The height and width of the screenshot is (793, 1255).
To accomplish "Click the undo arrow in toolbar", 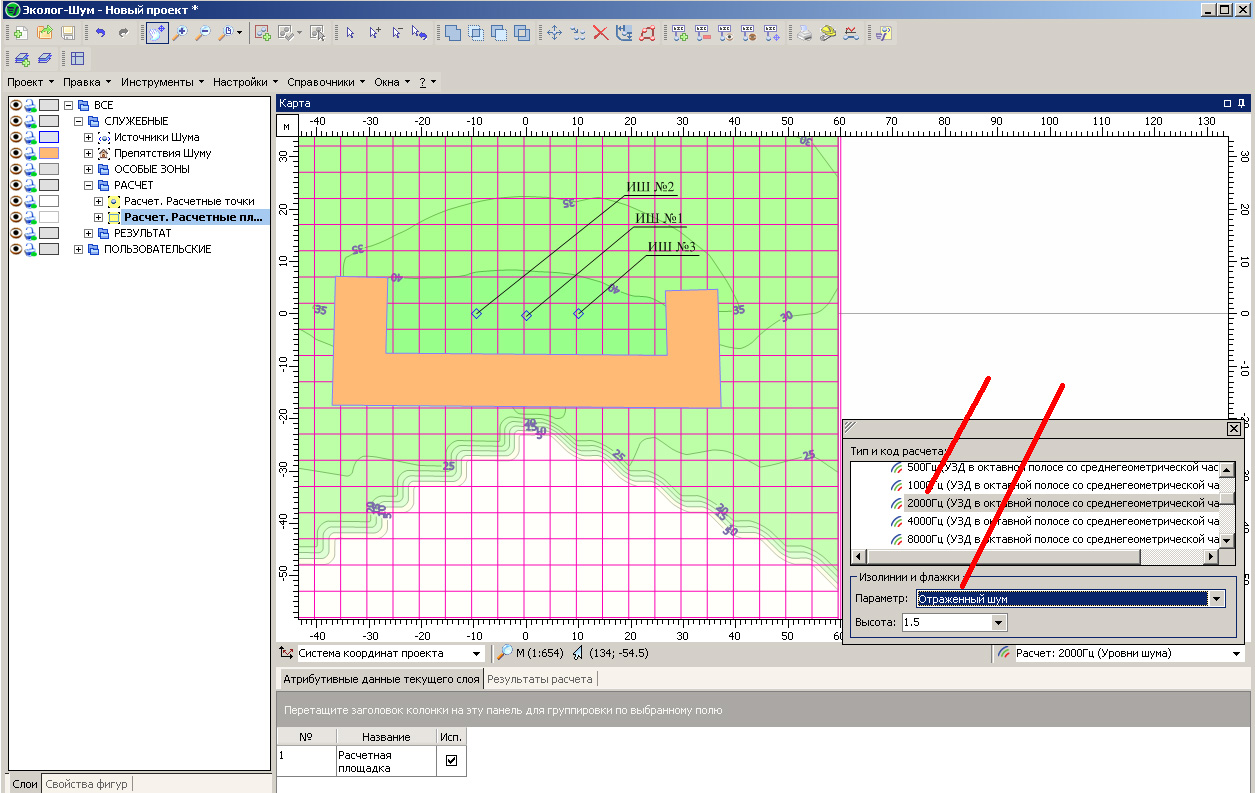I will (100, 33).
